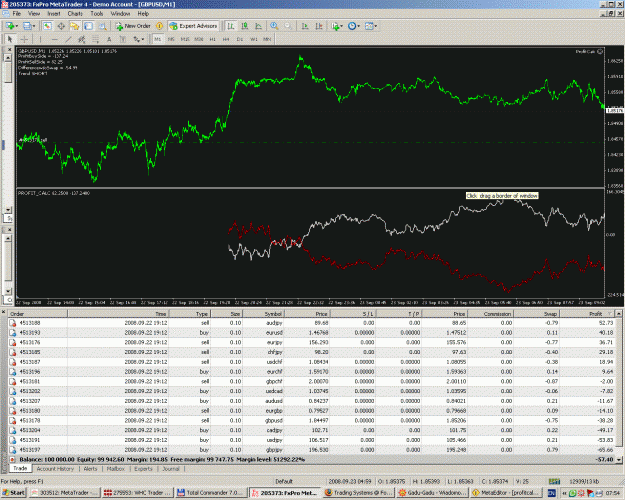This screenshot has width=625, height=500.
Task: Select the Text Label tool
Action: pyautogui.click(x=123, y=39)
